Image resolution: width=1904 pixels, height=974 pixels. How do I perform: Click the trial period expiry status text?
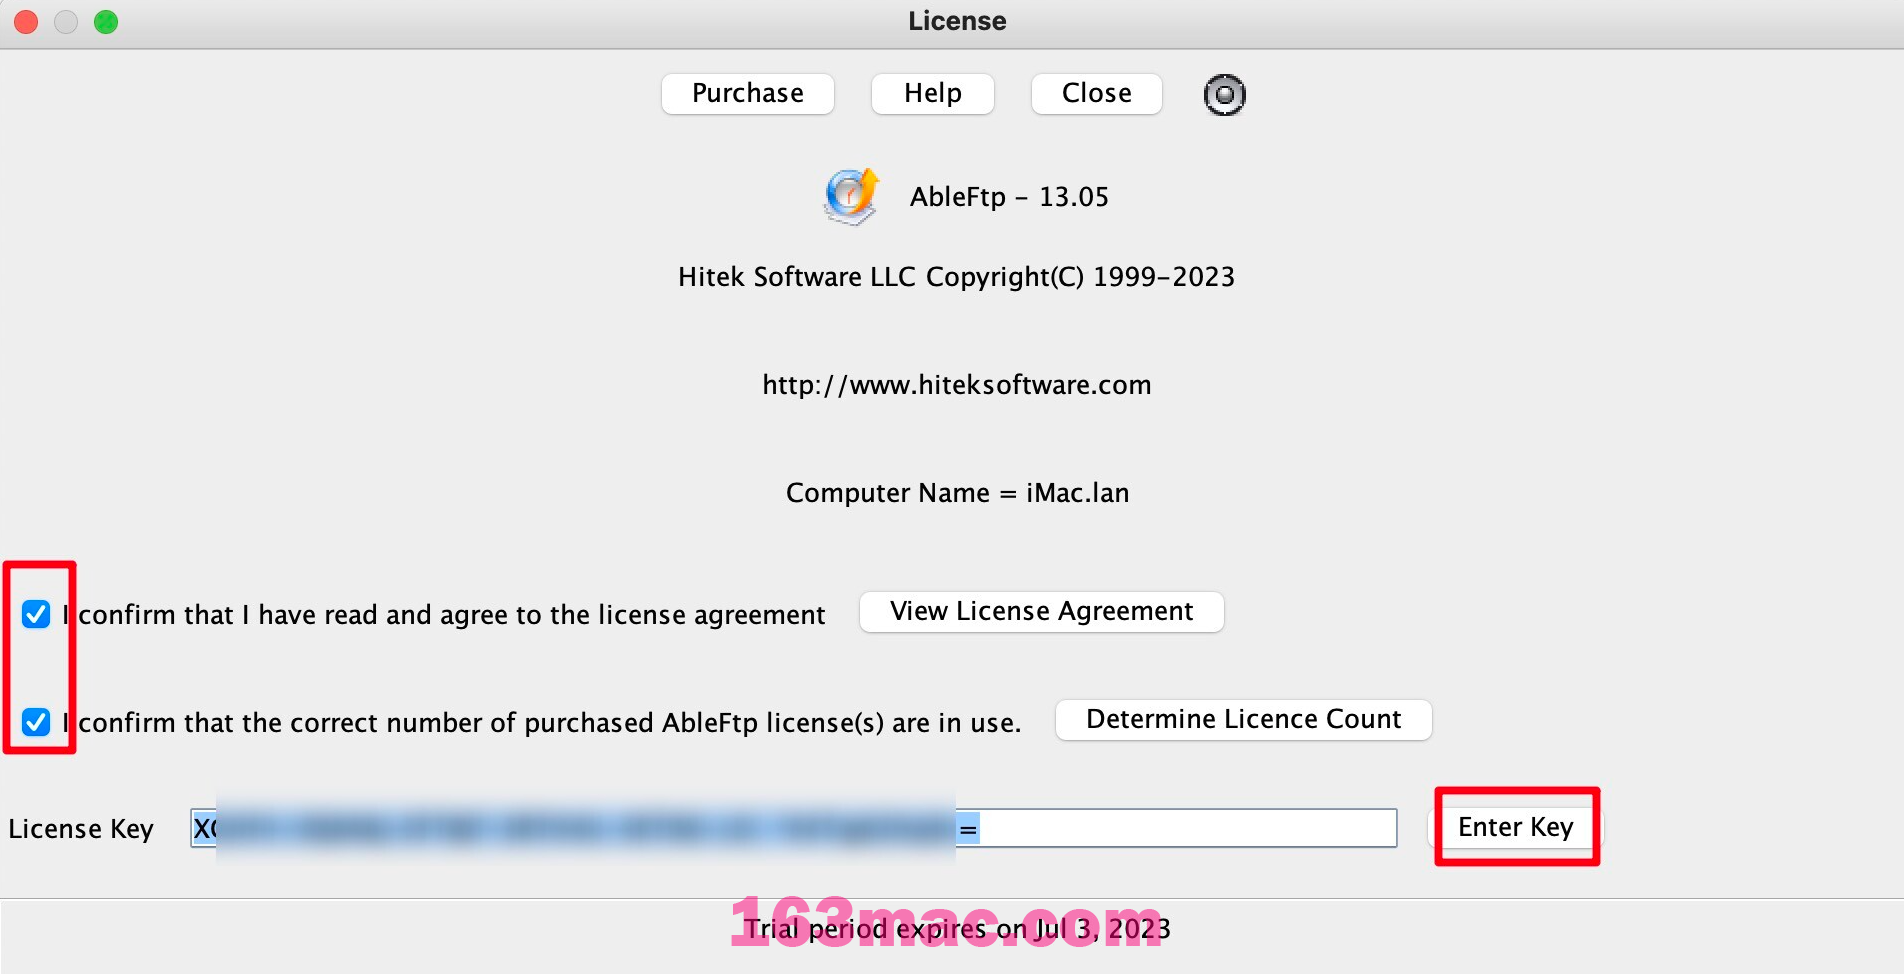tap(957, 929)
